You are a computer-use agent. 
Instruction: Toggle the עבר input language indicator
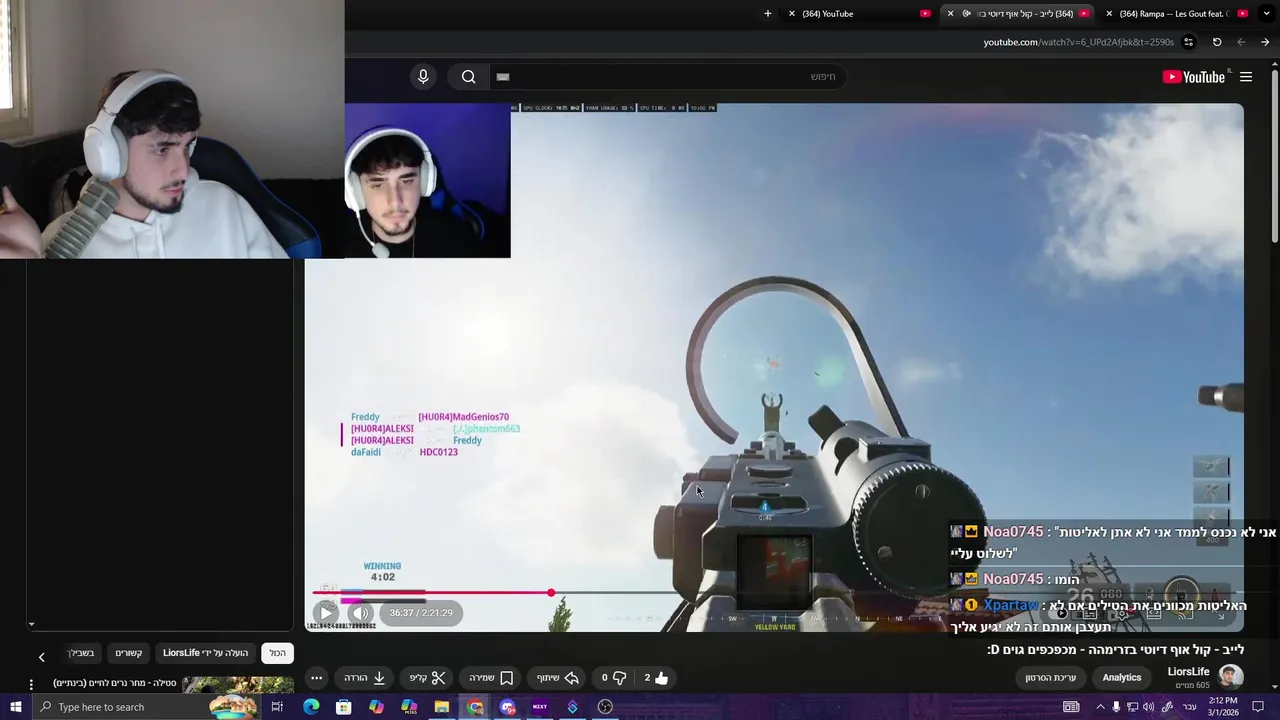click(x=1189, y=707)
